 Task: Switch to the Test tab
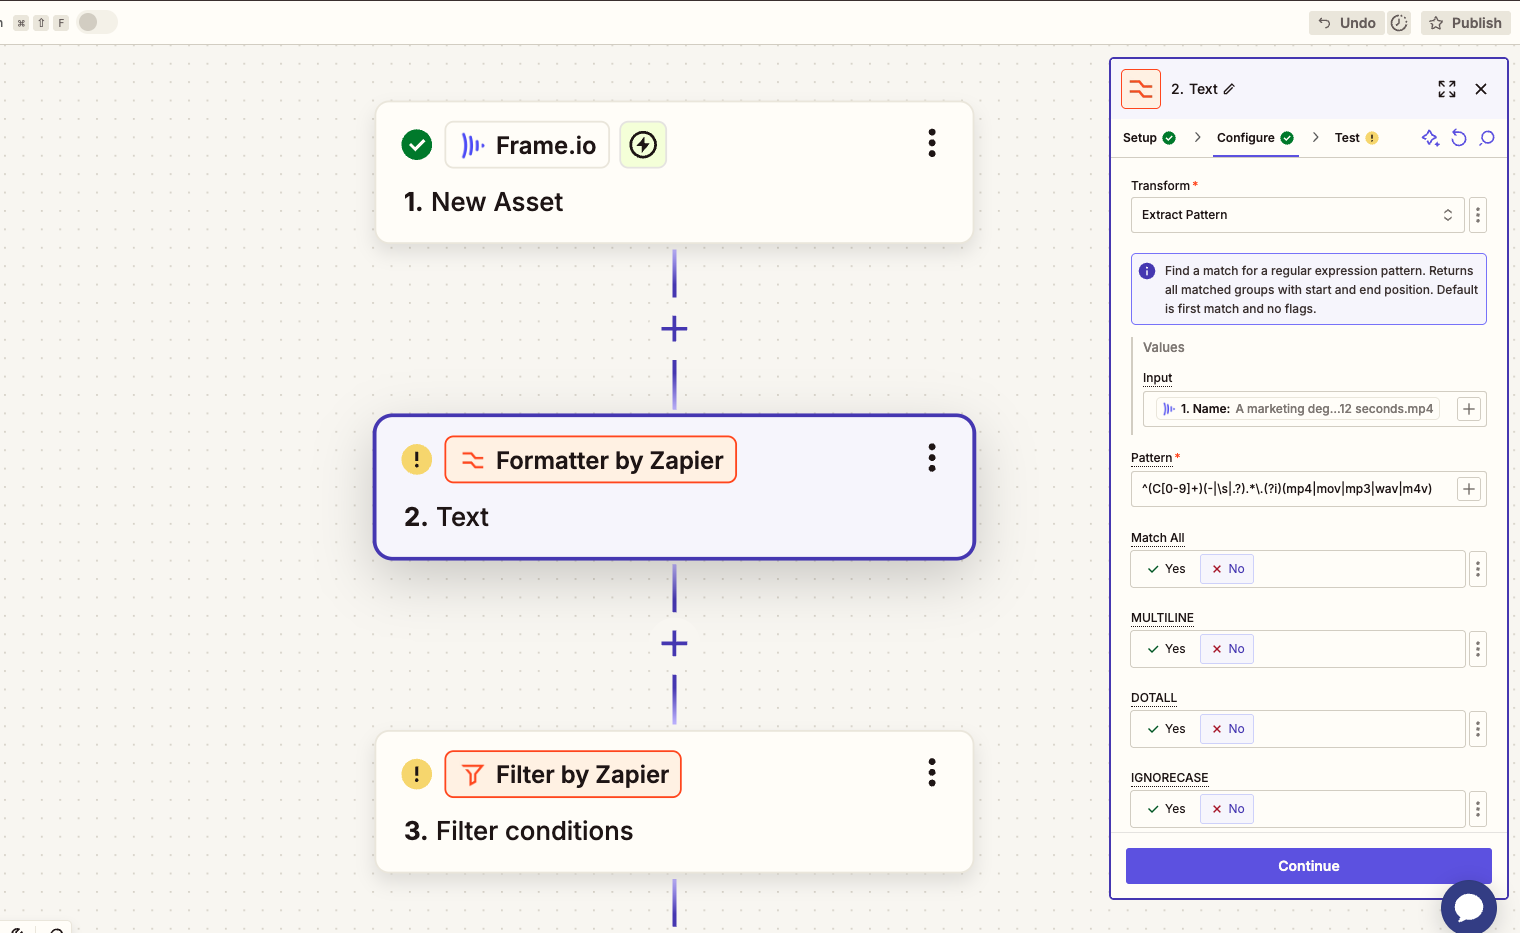coord(1356,138)
